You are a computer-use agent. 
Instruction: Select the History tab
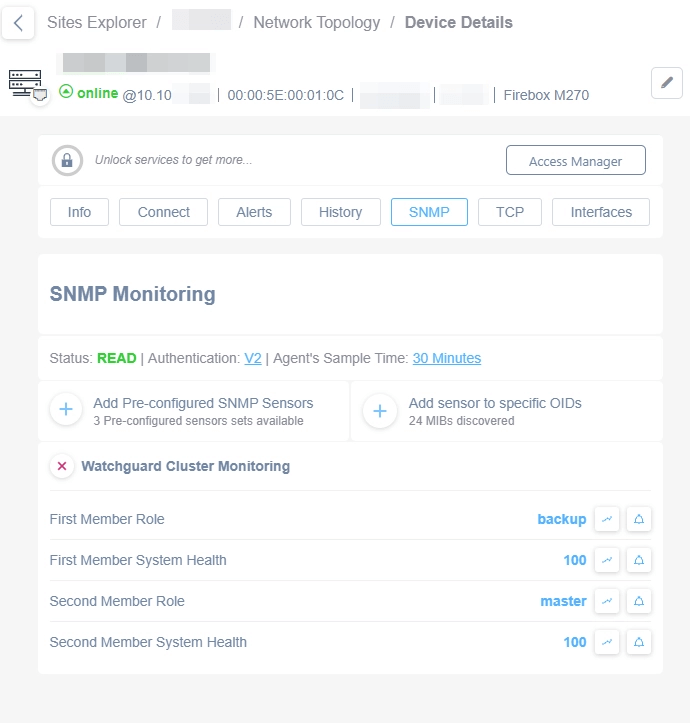(x=340, y=212)
